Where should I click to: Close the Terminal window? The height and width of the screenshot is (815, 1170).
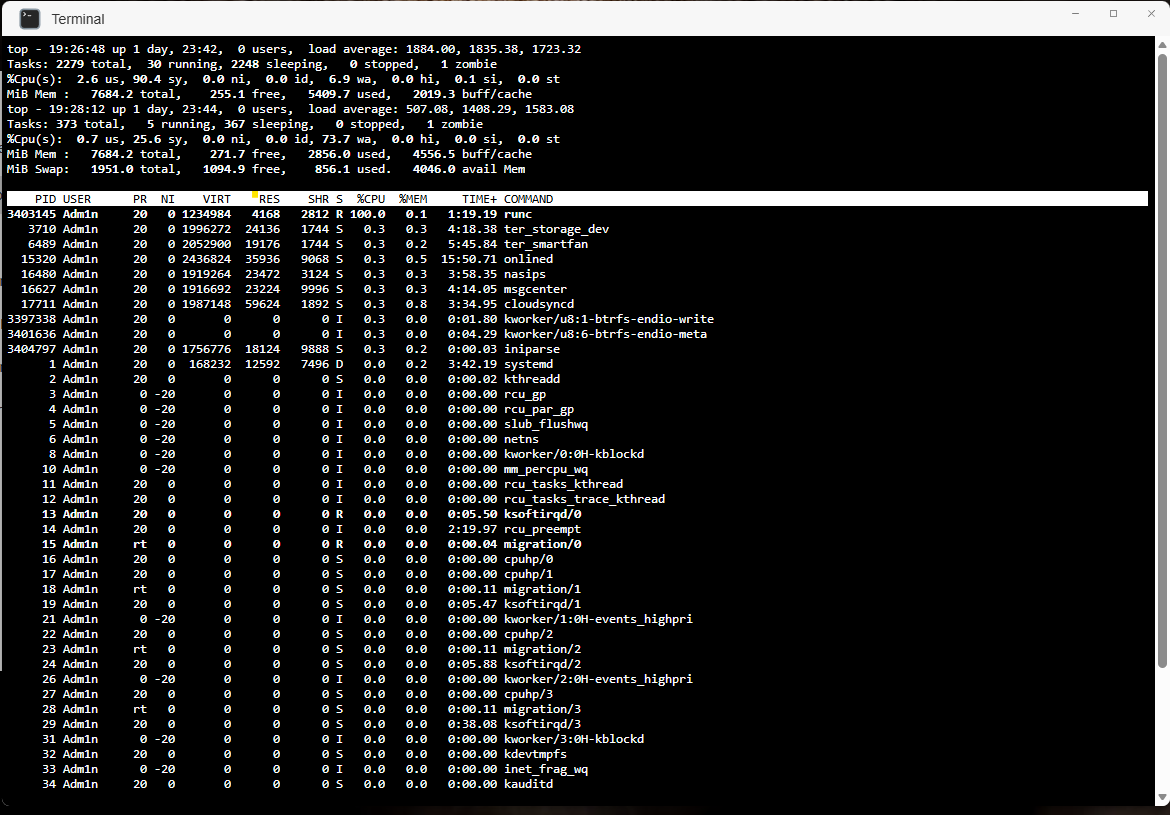tap(1151, 13)
